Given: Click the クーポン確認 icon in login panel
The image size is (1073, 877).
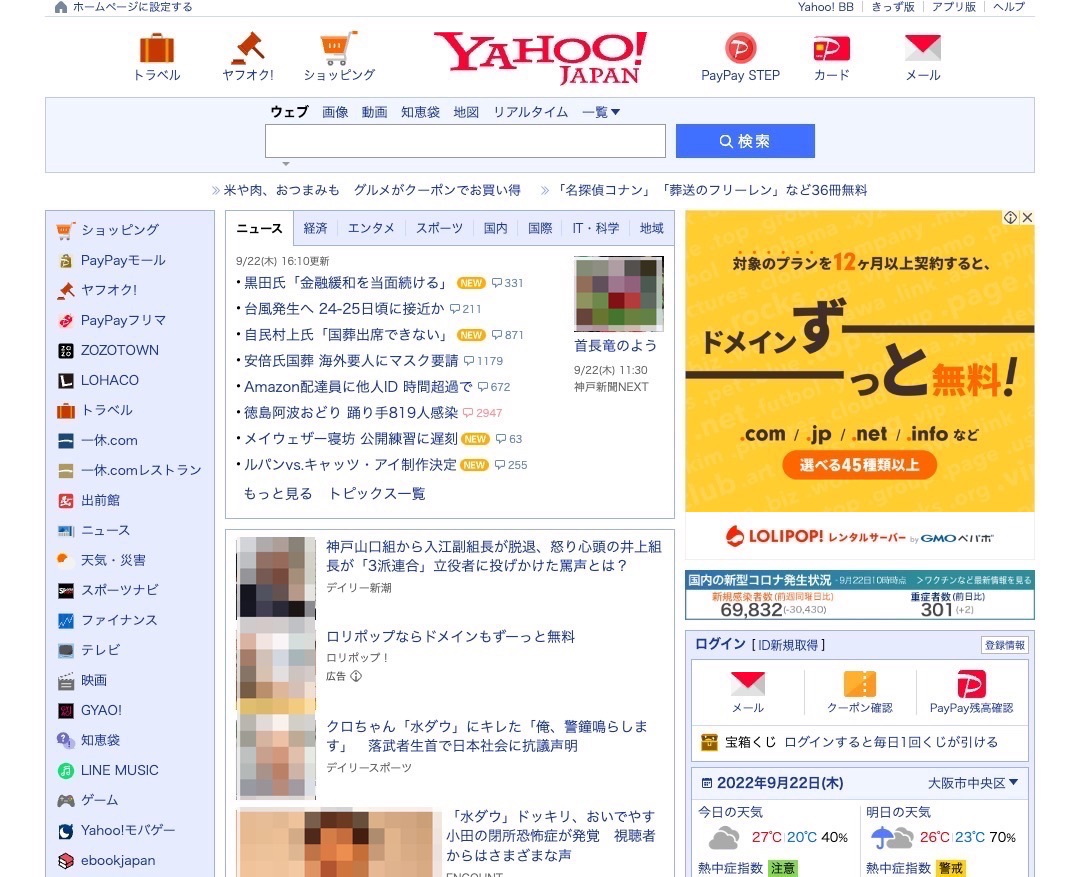Looking at the screenshot, I should coord(860,684).
